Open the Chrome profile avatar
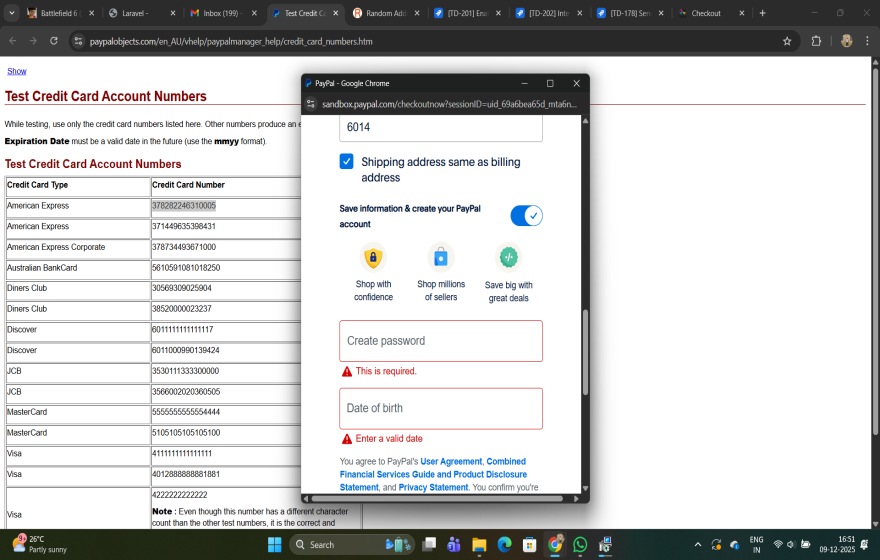The width and height of the screenshot is (880, 560). (x=846, y=41)
